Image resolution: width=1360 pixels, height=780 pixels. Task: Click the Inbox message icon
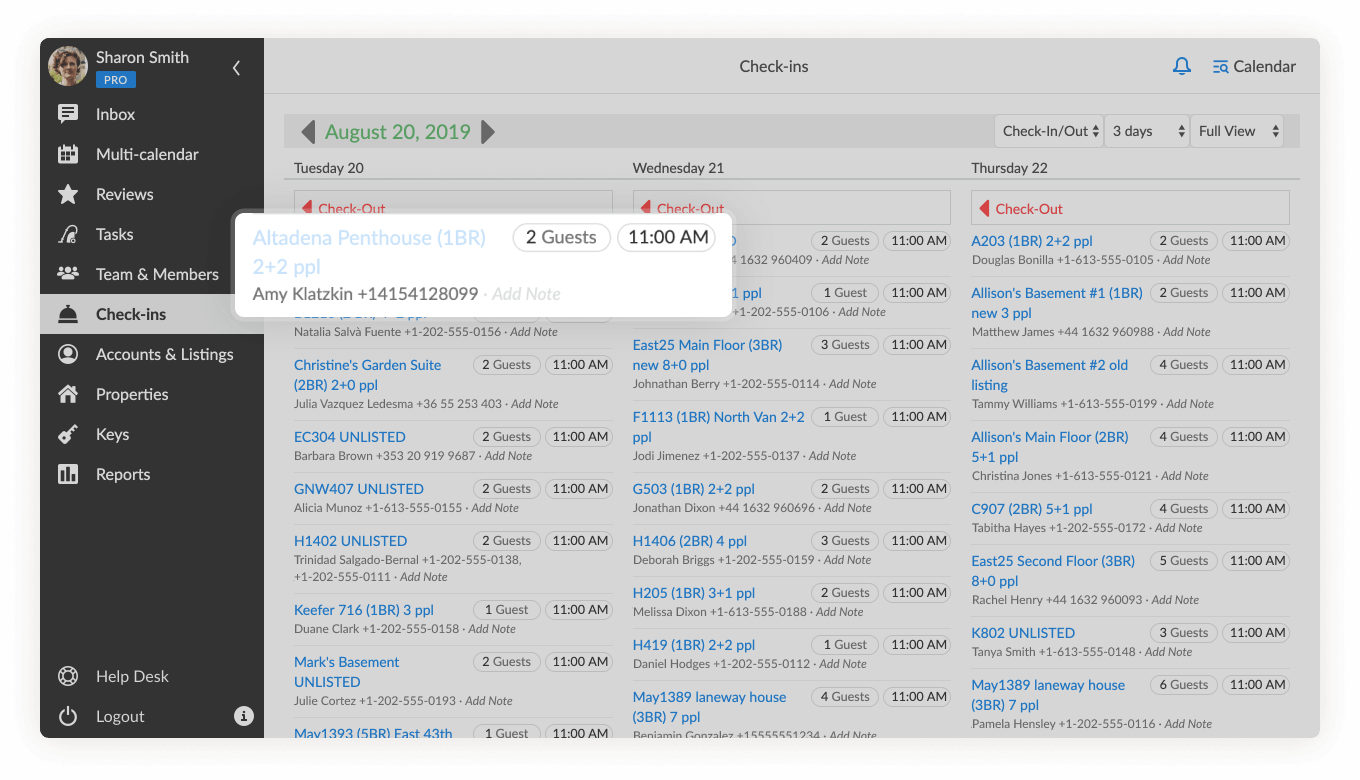click(68, 114)
